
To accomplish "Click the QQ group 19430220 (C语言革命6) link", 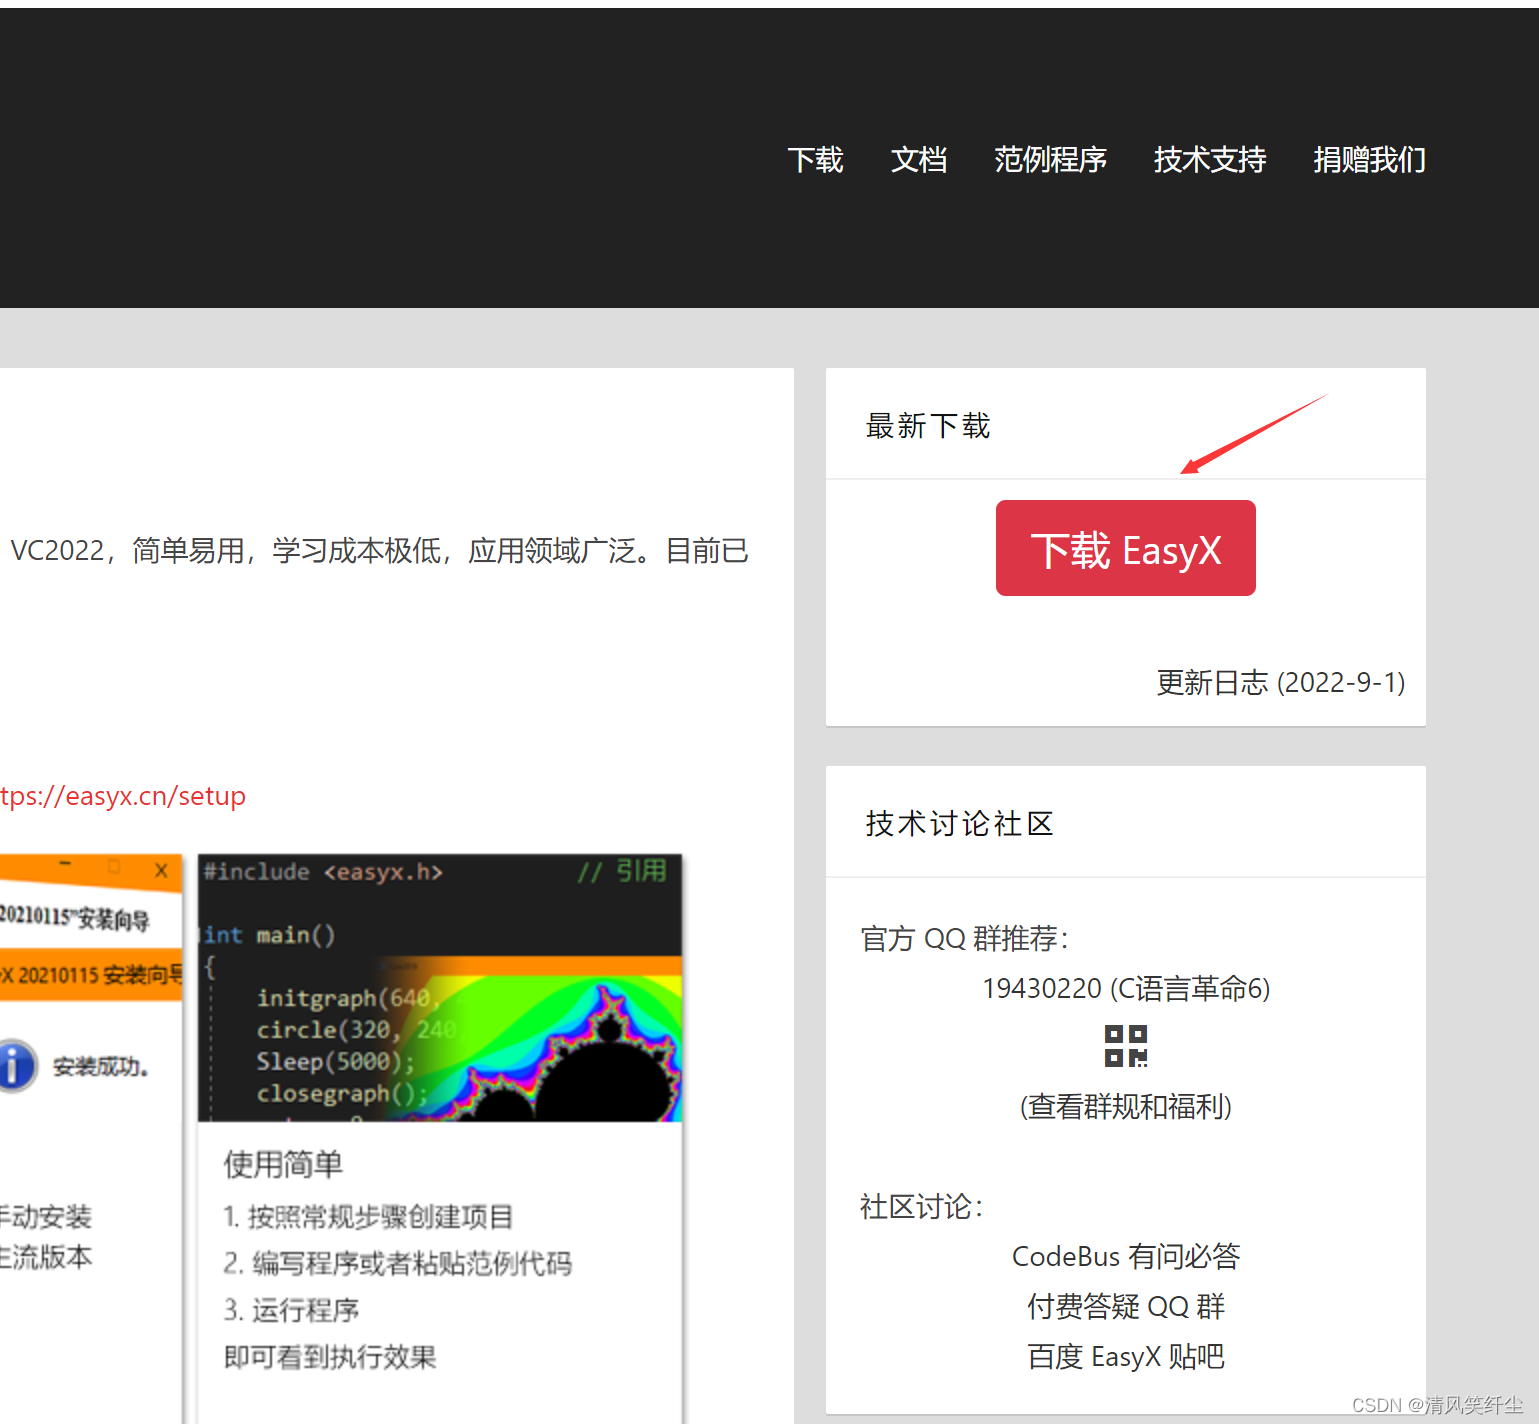I will tap(1126, 989).
